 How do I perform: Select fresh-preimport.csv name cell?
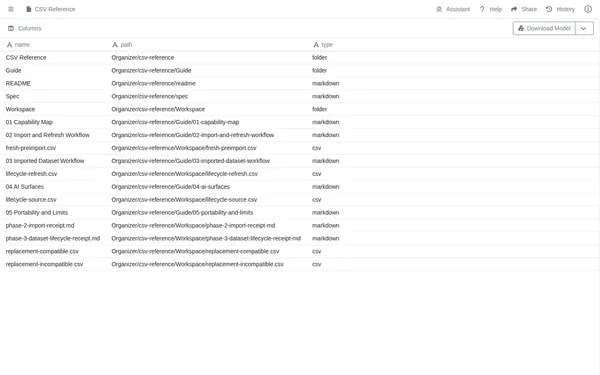point(31,148)
